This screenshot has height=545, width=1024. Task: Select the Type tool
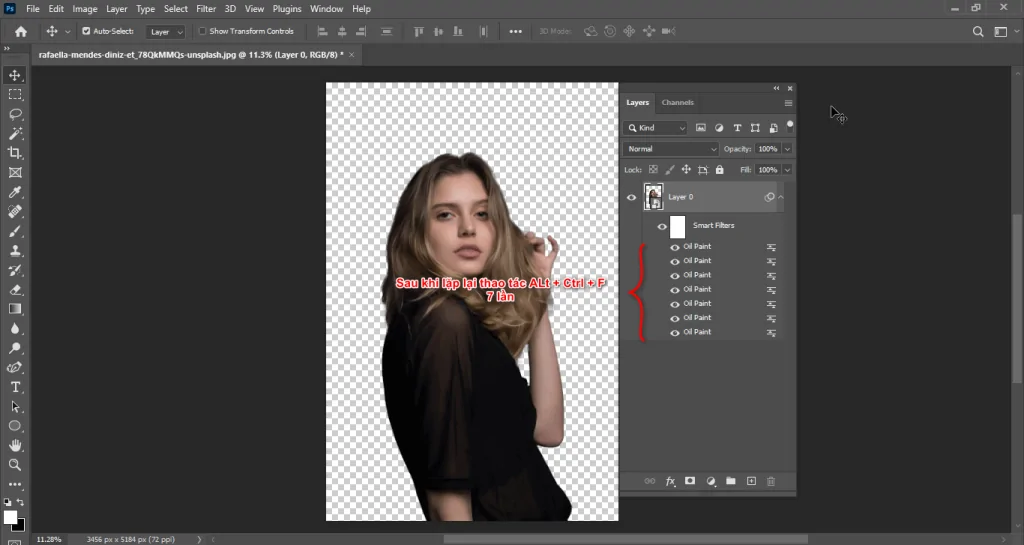click(15, 387)
